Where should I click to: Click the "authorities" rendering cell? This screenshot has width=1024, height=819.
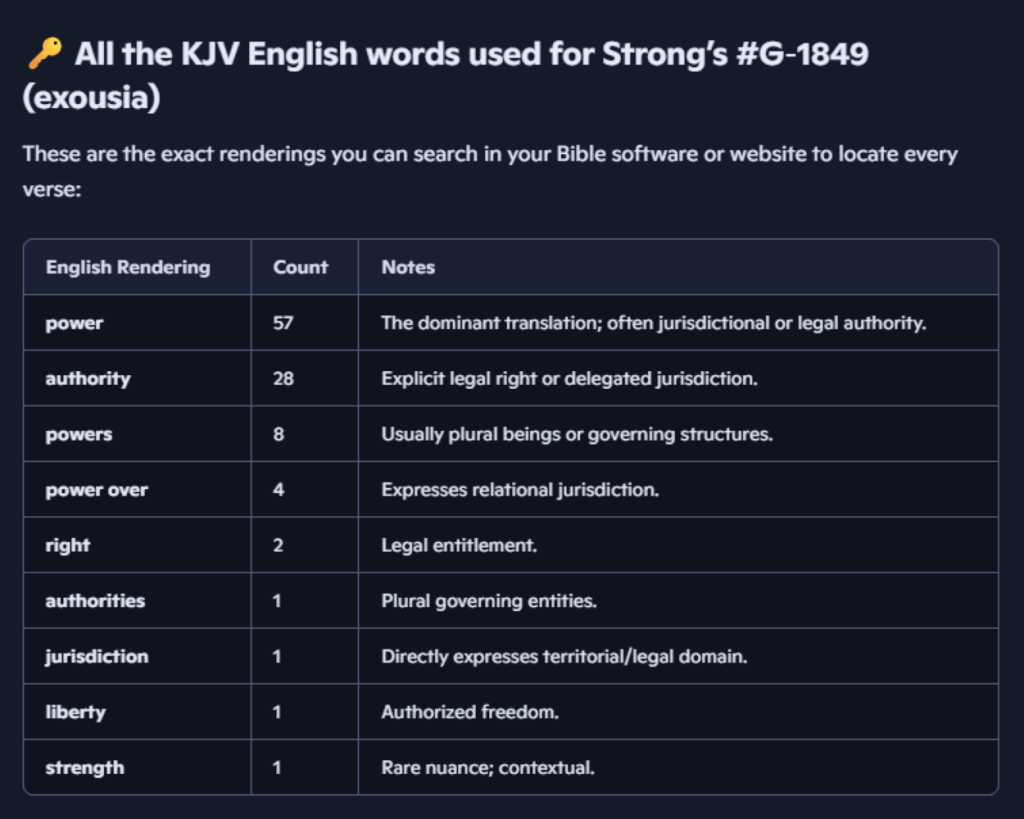tap(95, 601)
